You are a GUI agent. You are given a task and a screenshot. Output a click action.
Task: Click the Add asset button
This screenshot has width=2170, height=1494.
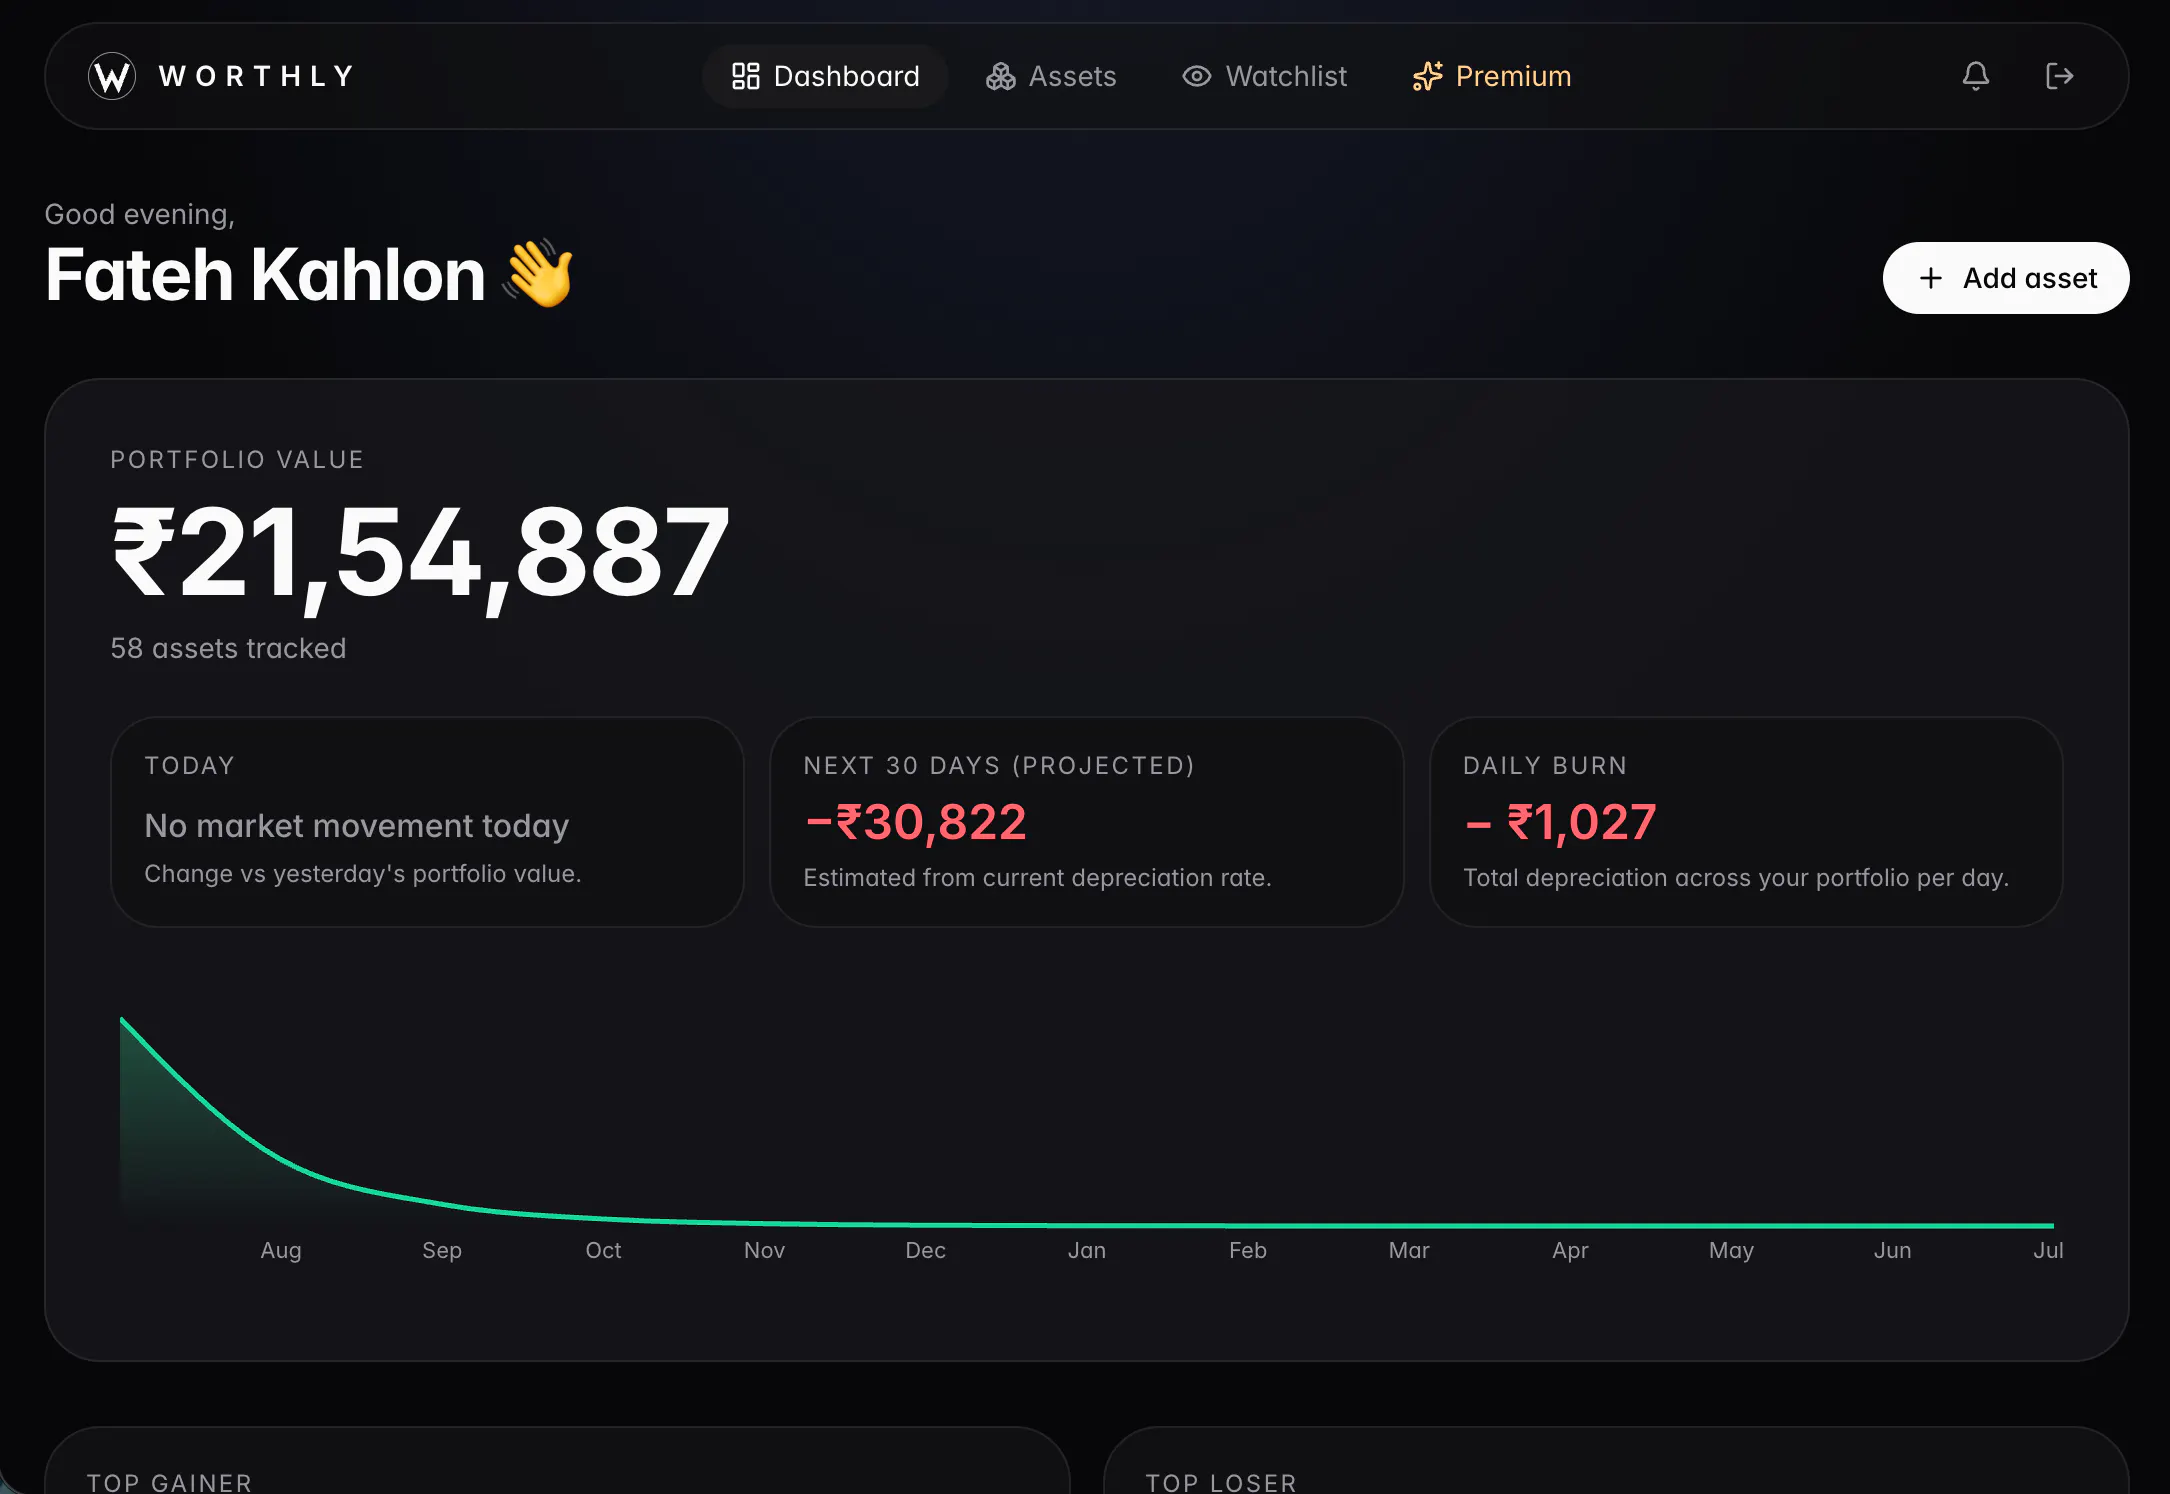tap(2006, 278)
